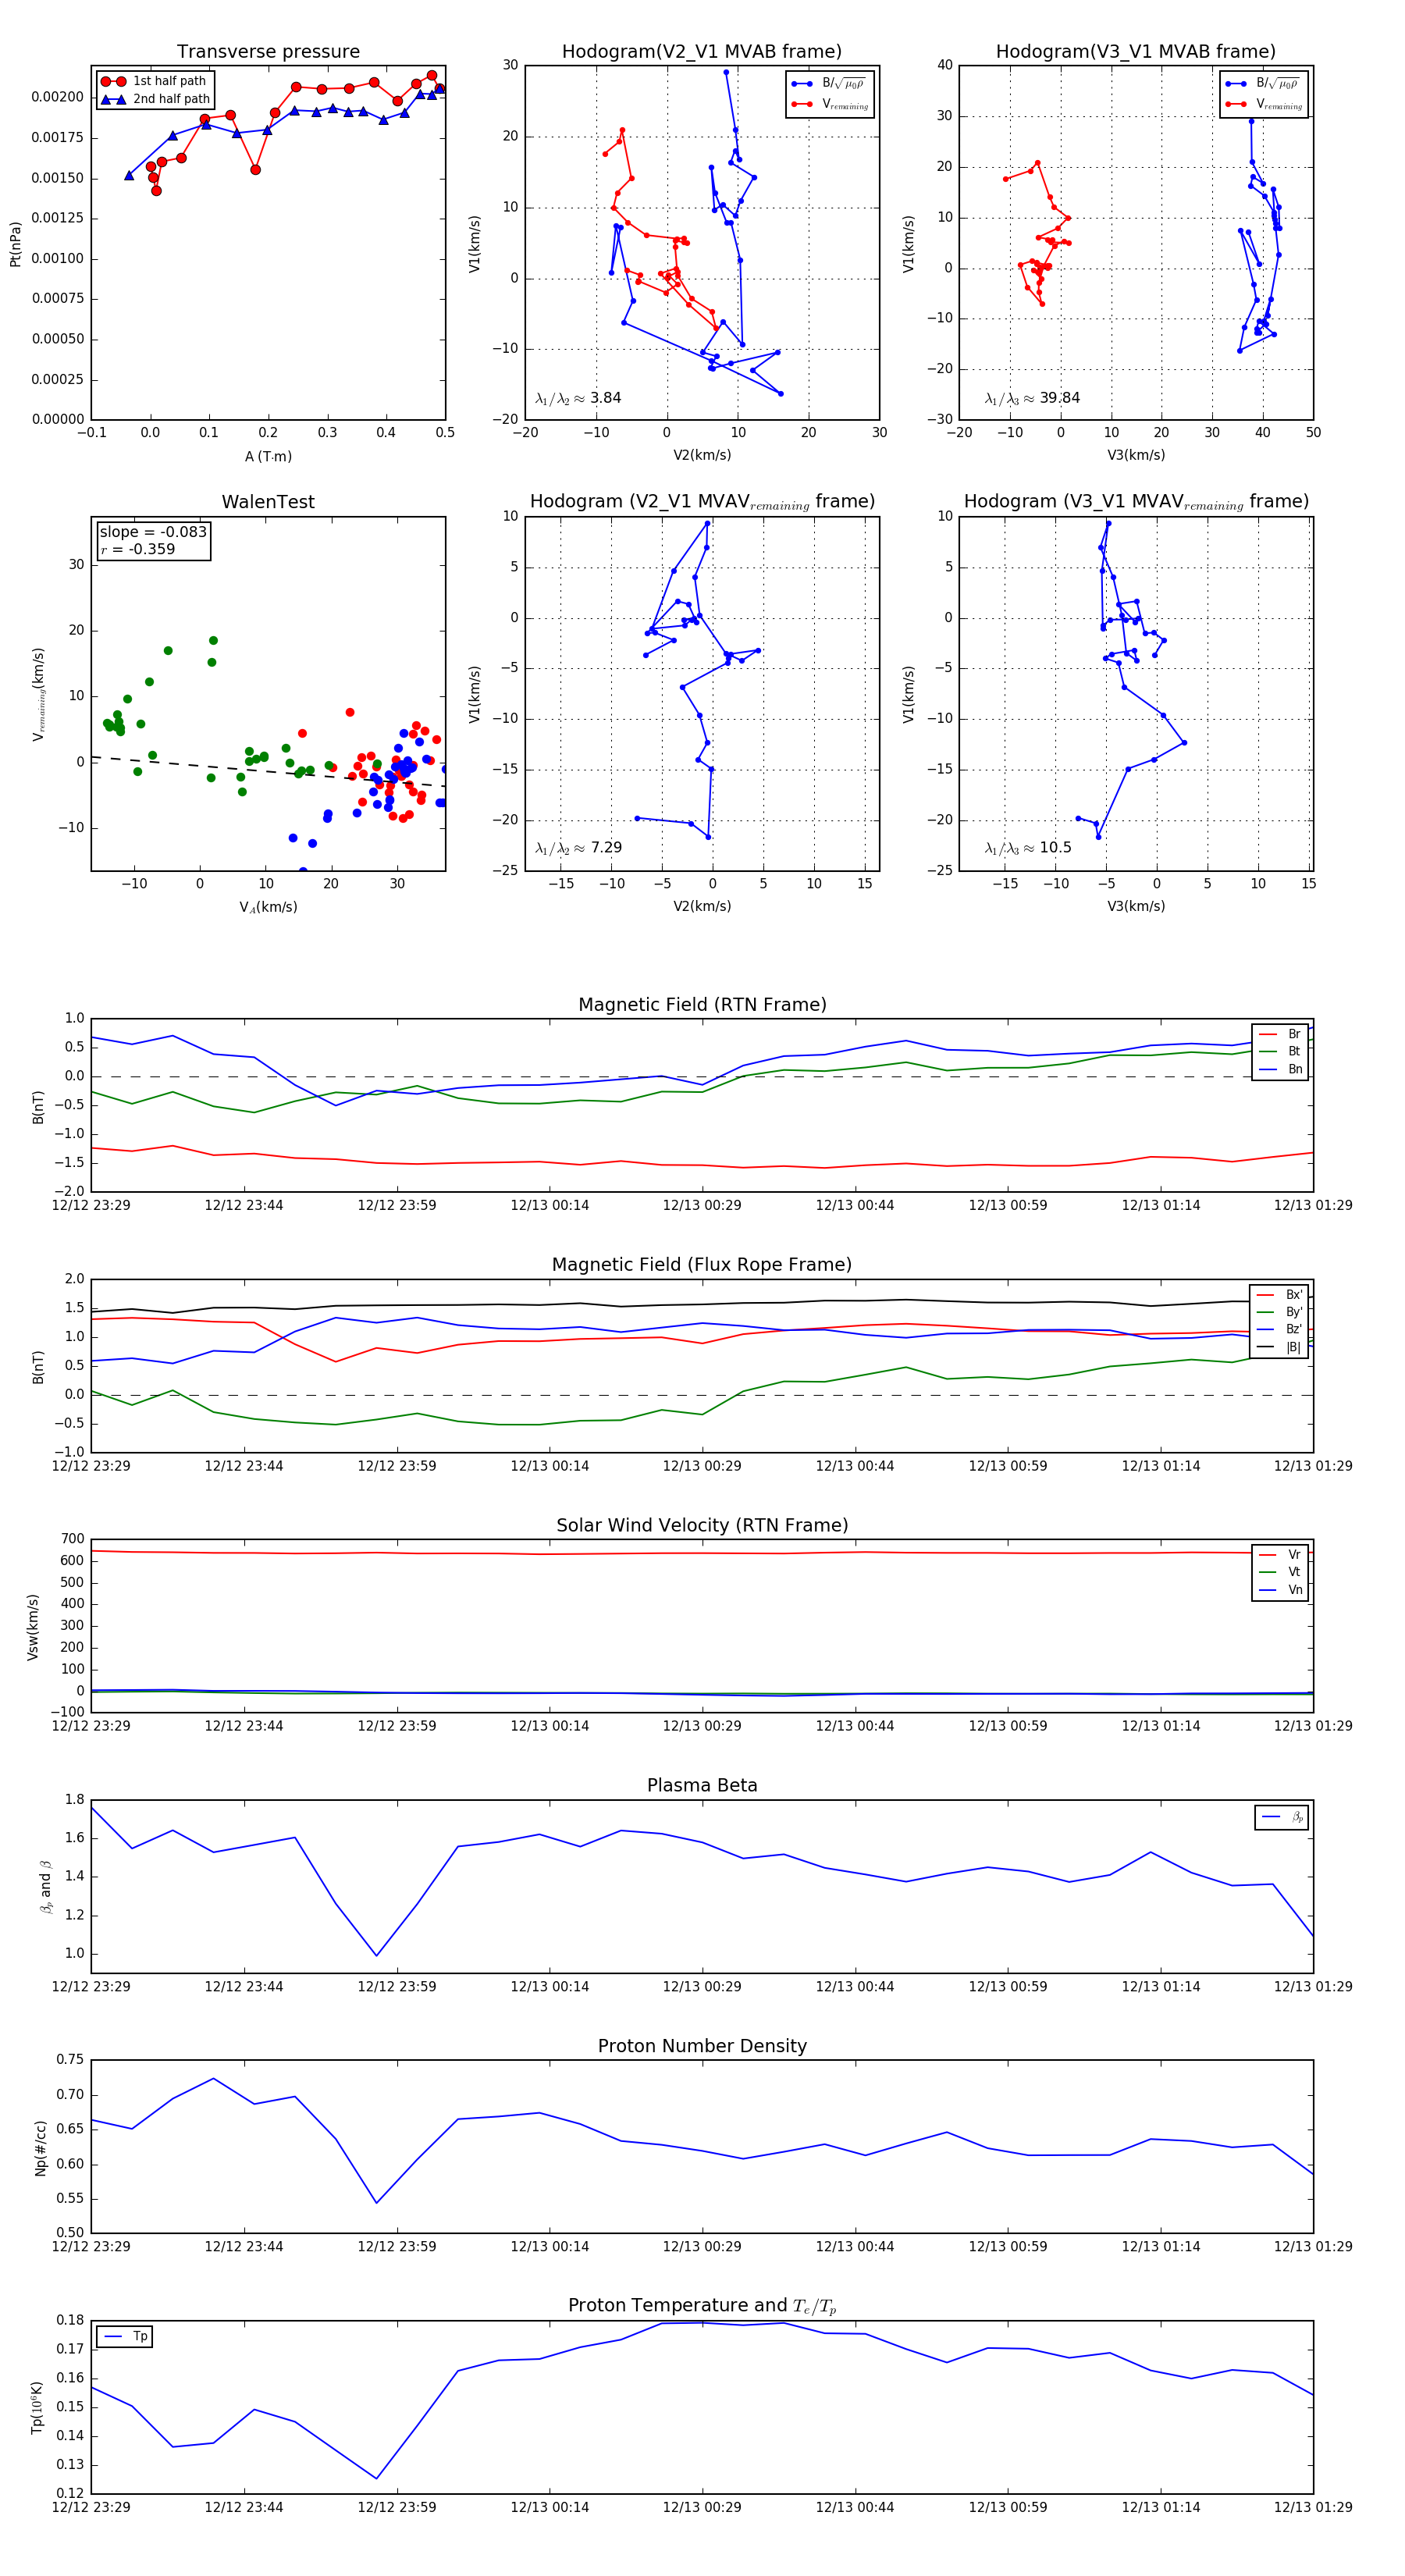1405x2576 pixels.
Task: Click the '12/13 00:29' tick under Proton Temperature plot
Action: pyautogui.click(x=702, y=2507)
